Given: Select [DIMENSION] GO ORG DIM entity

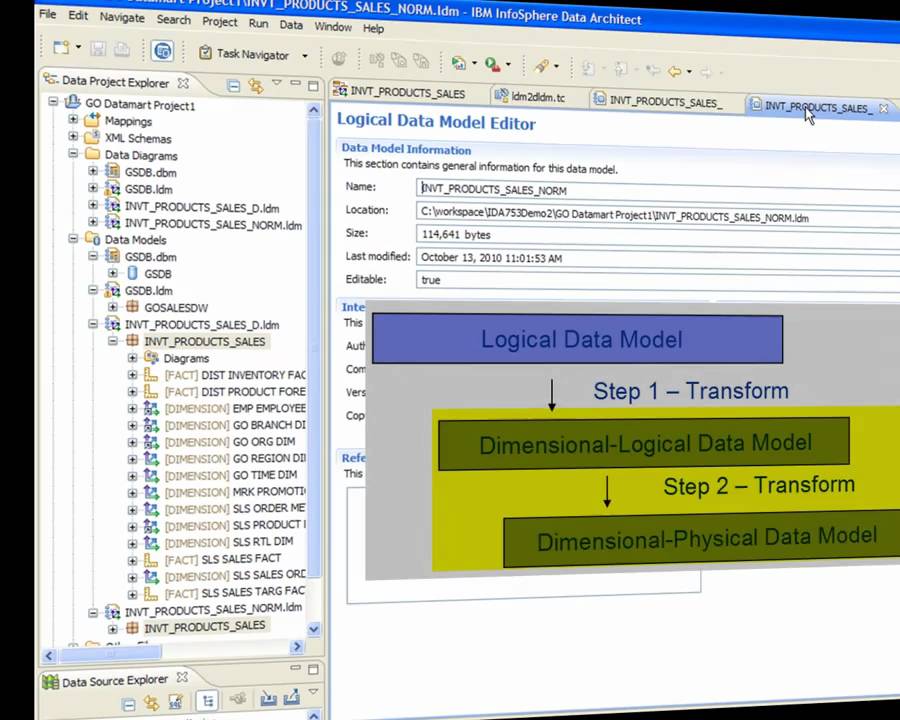Looking at the screenshot, I should point(230,442).
